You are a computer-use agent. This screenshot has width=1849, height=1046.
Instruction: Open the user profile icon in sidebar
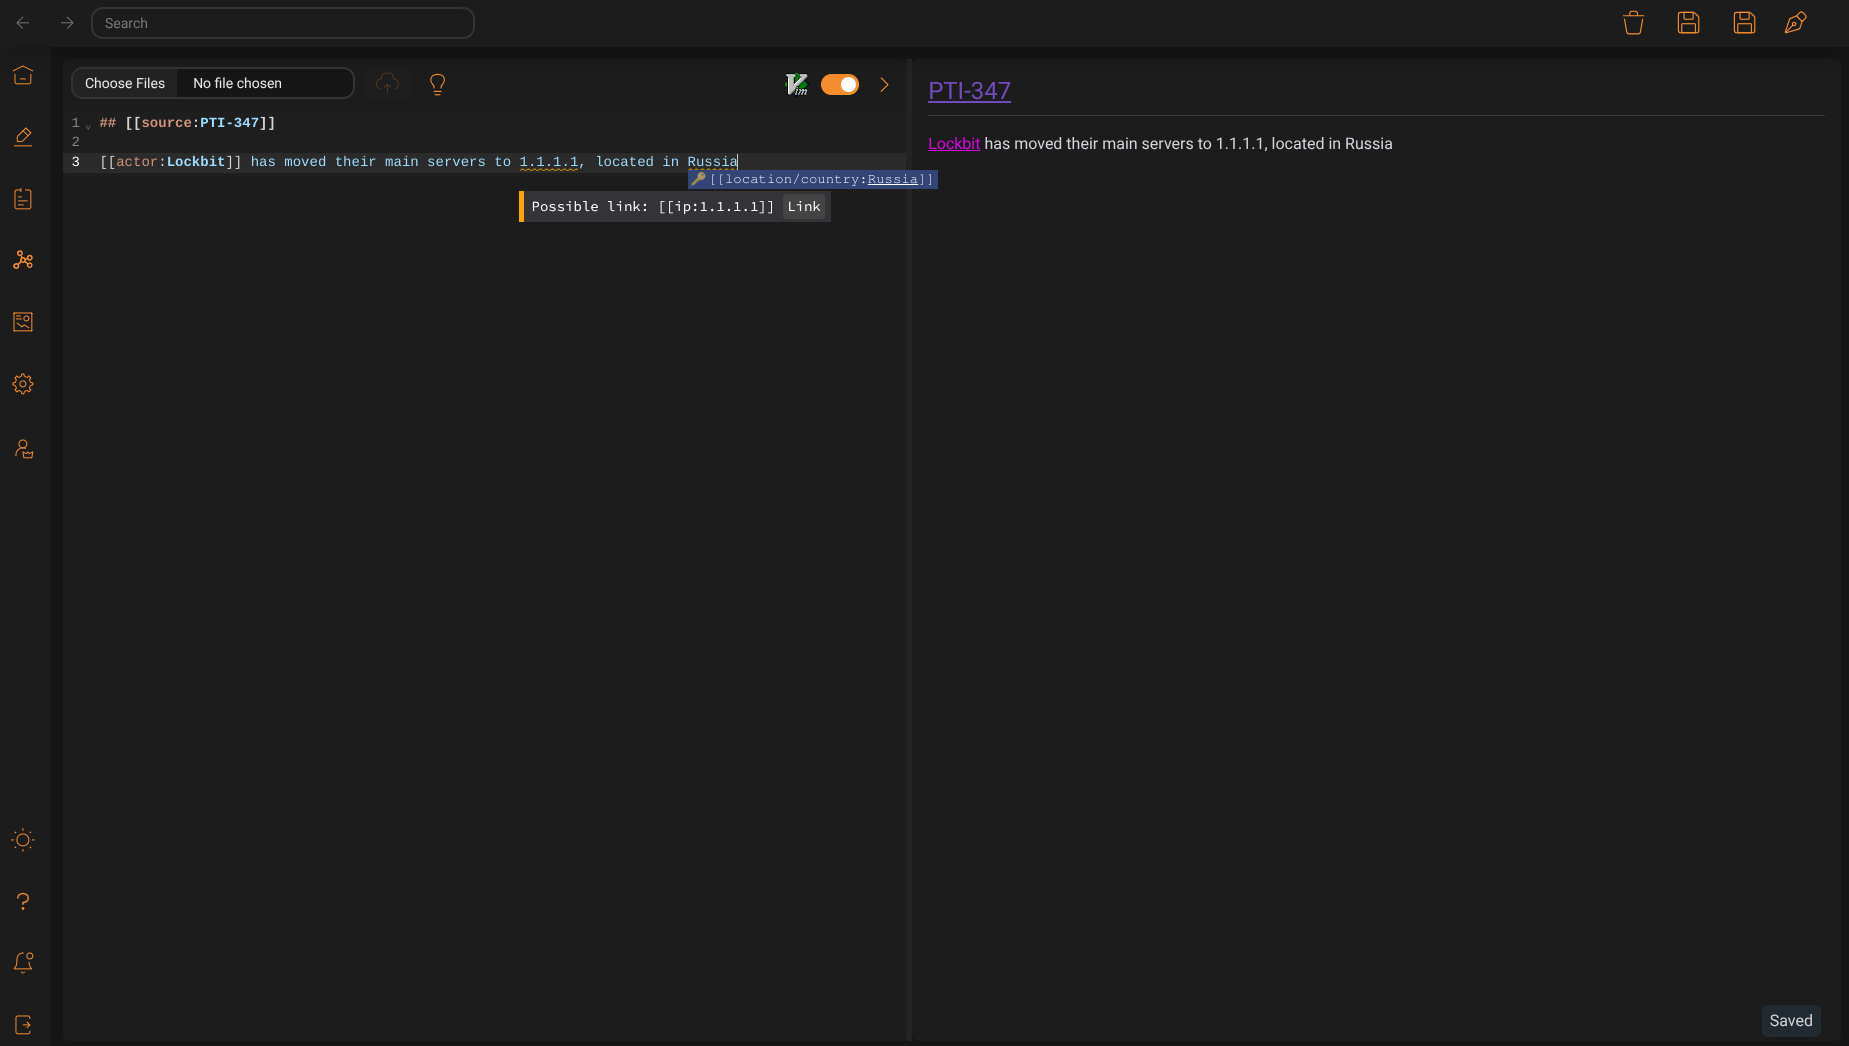[x=23, y=449]
